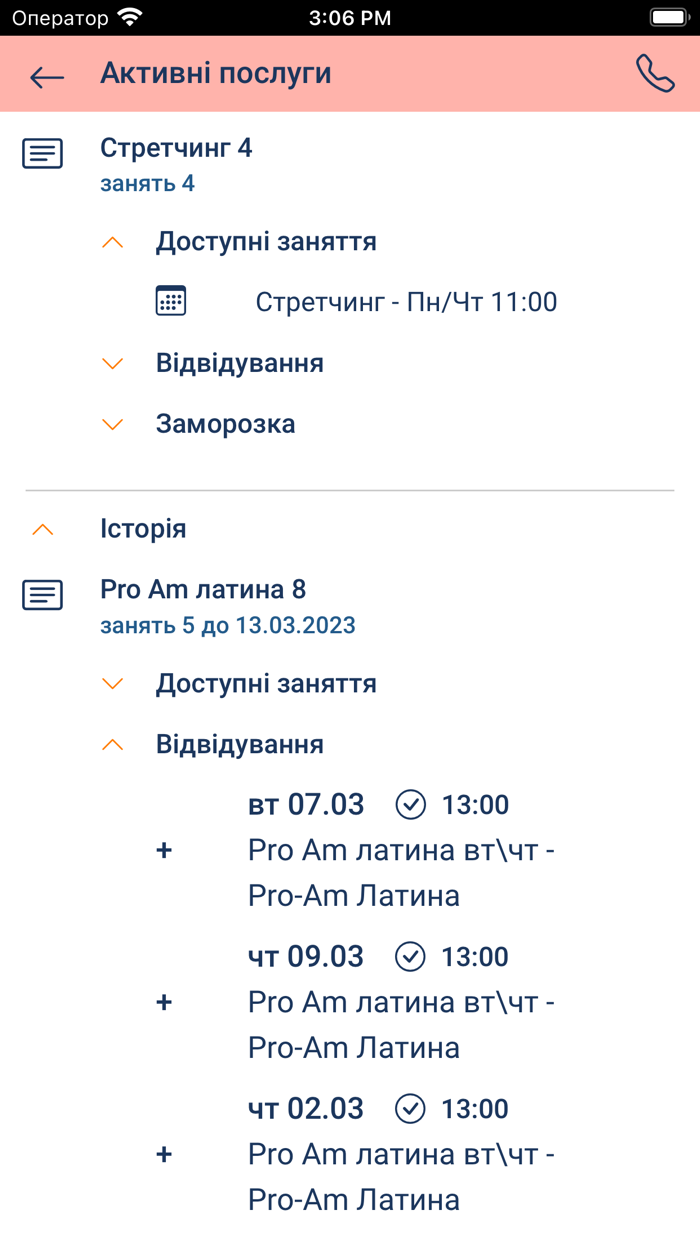The image size is (700, 1244).
Task: Tap the check circle next to чт 02.03
Action: [409, 1108]
